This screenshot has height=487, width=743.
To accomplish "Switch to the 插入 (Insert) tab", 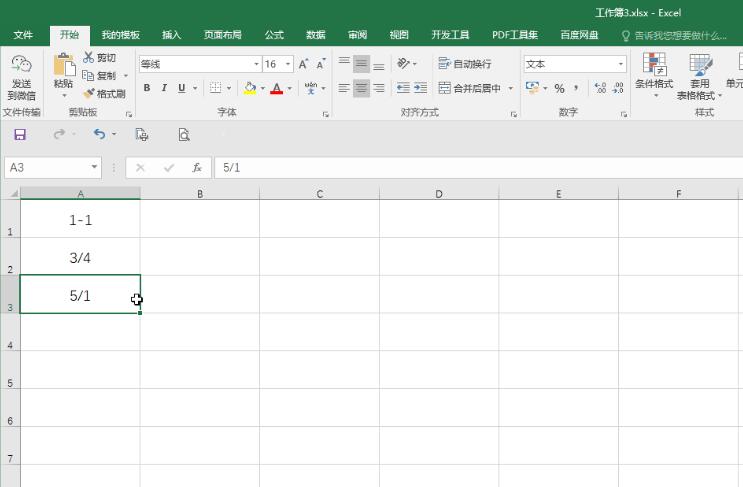I will (171, 35).
